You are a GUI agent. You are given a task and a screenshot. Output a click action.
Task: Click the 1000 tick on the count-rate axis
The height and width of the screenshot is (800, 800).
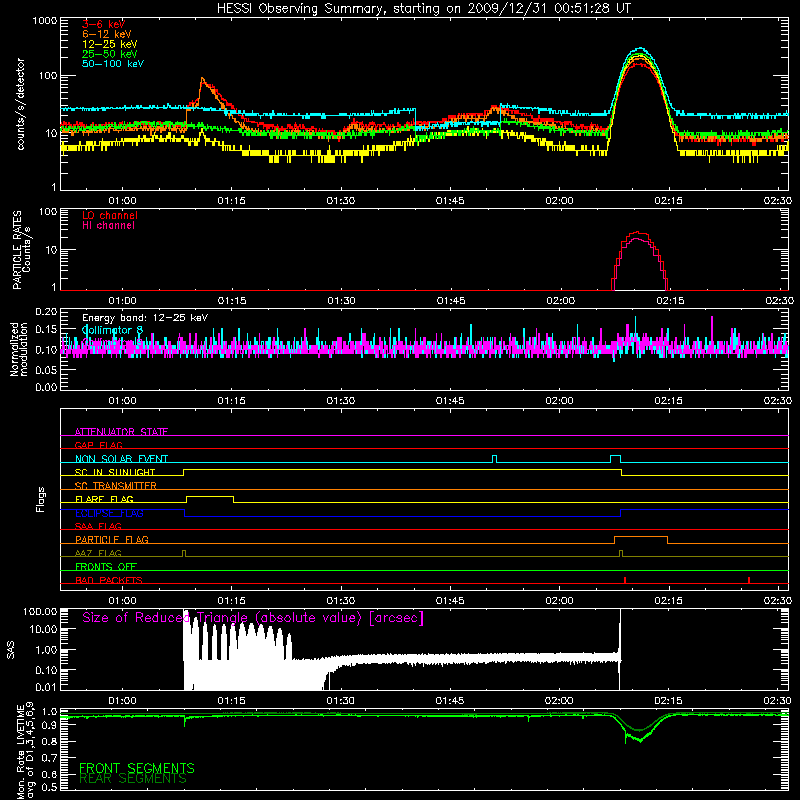(x=44, y=21)
